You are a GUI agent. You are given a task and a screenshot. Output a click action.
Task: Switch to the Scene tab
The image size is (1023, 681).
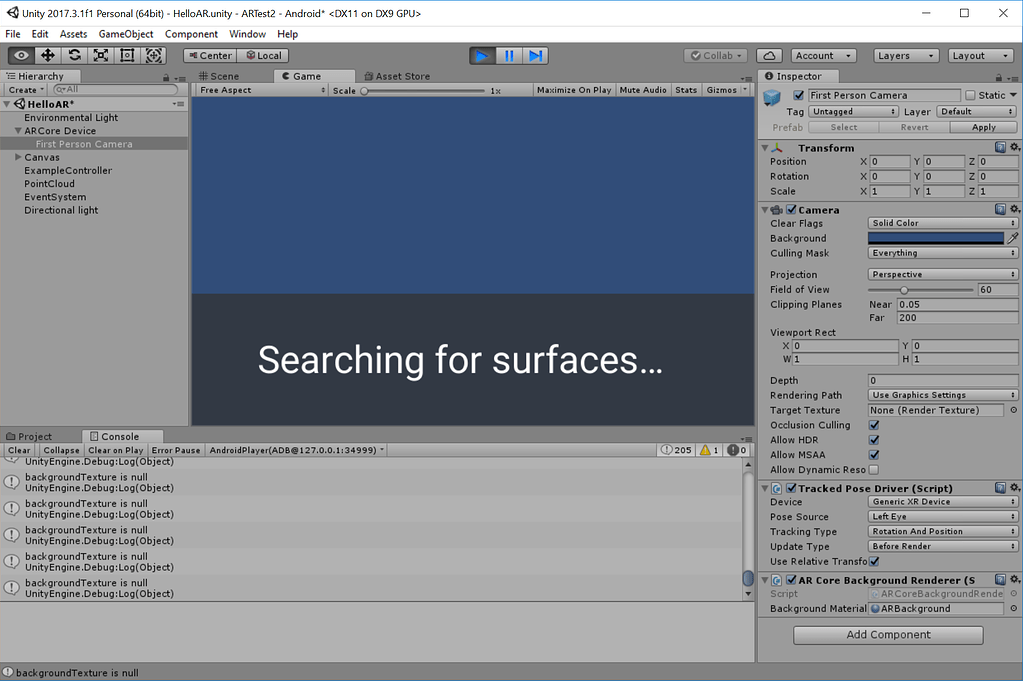click(x=225, y=75)
